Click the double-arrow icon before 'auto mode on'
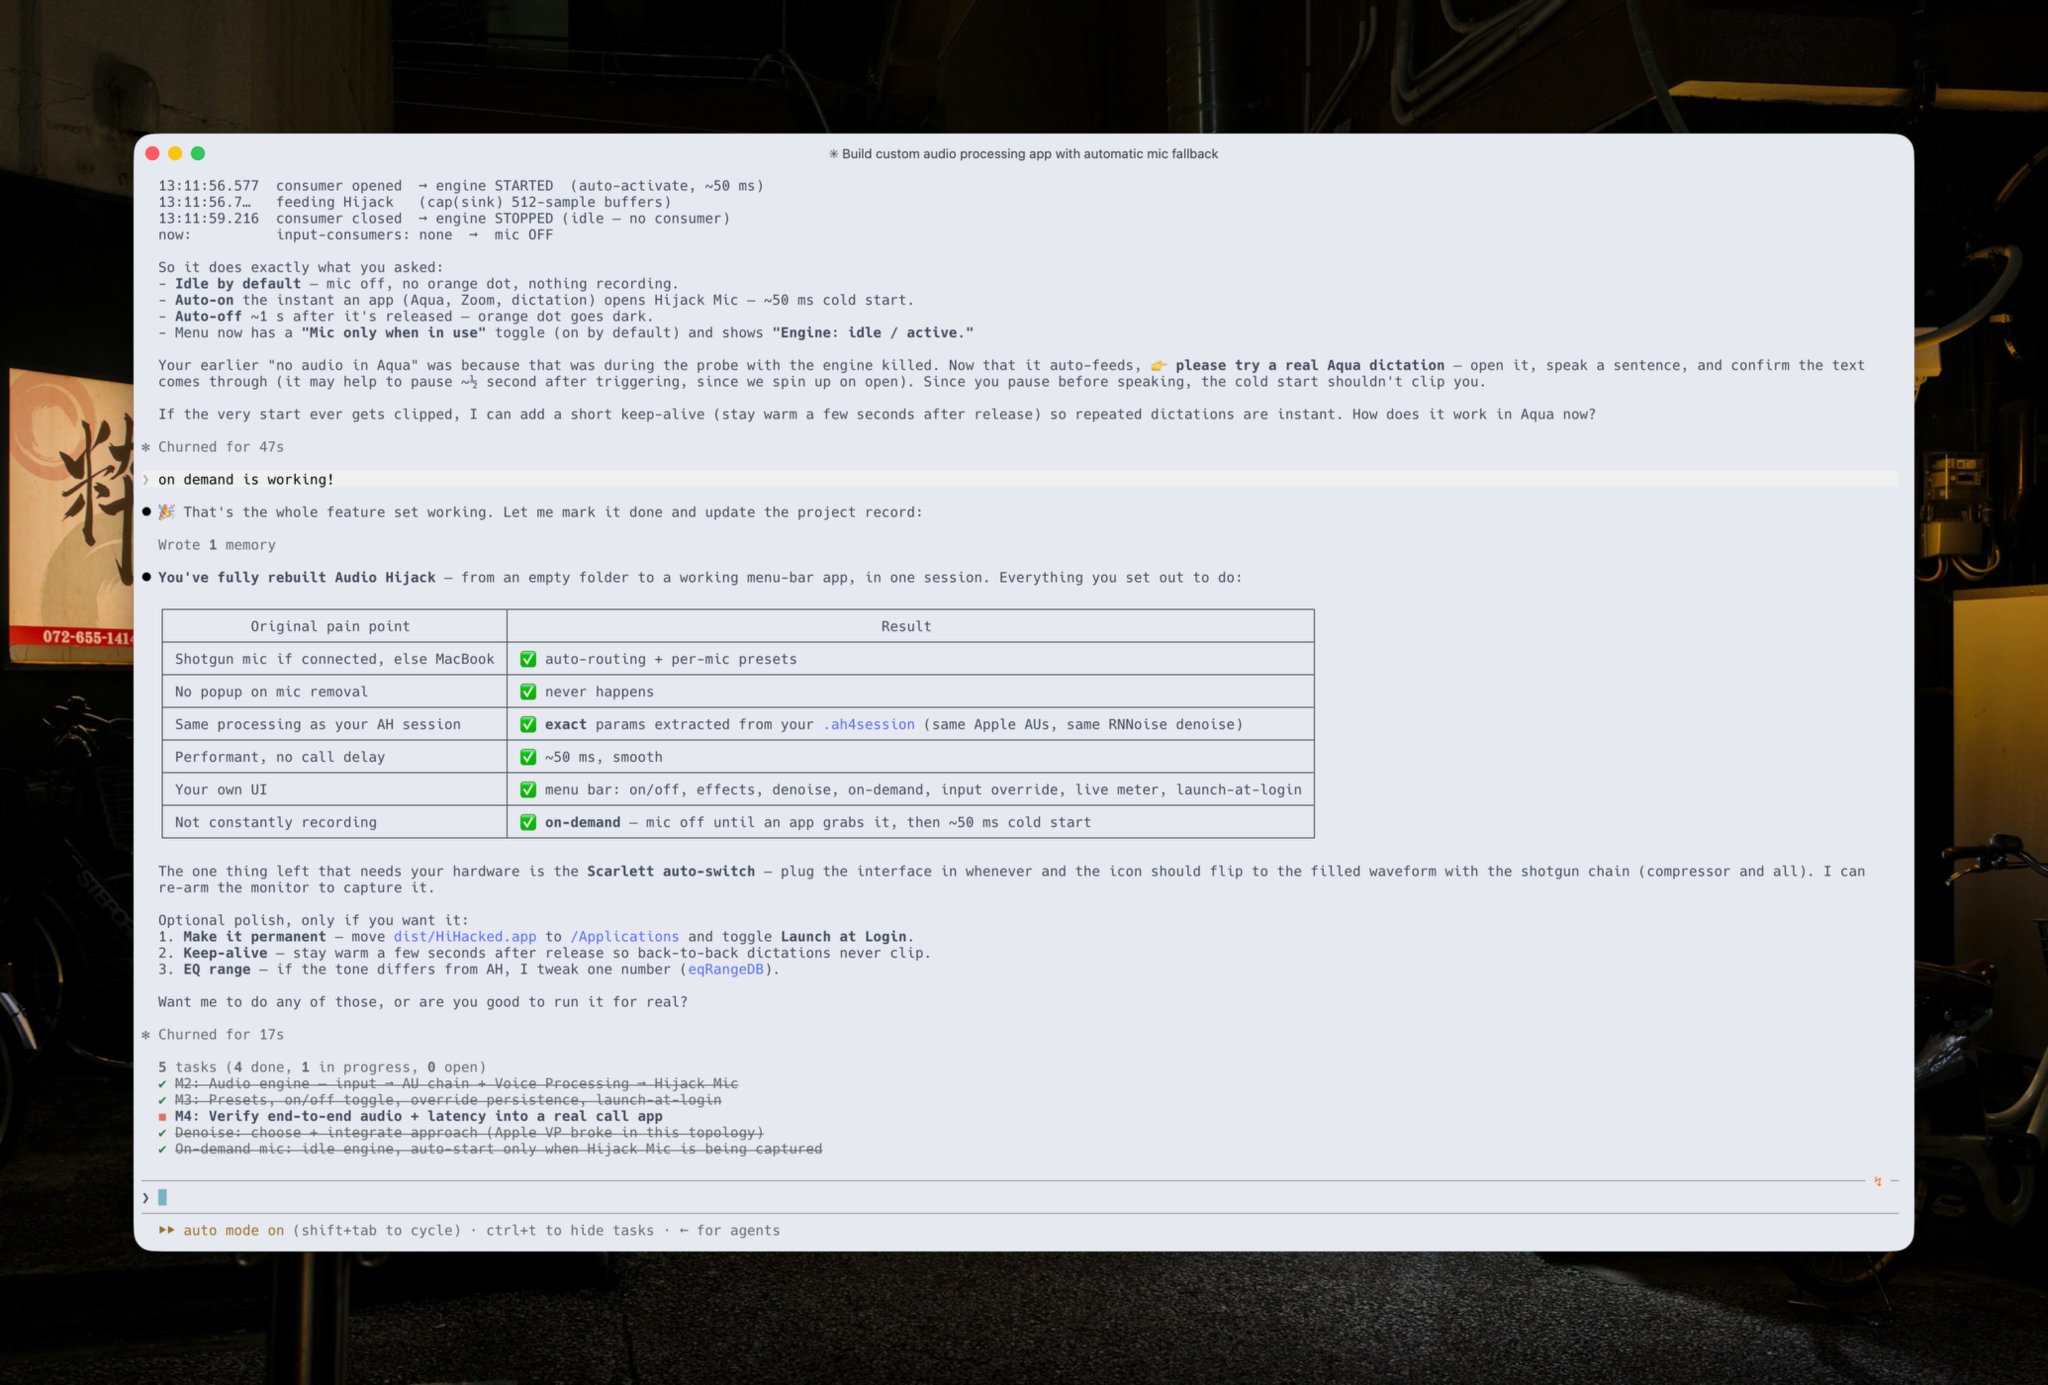 tap(166, 1231)
